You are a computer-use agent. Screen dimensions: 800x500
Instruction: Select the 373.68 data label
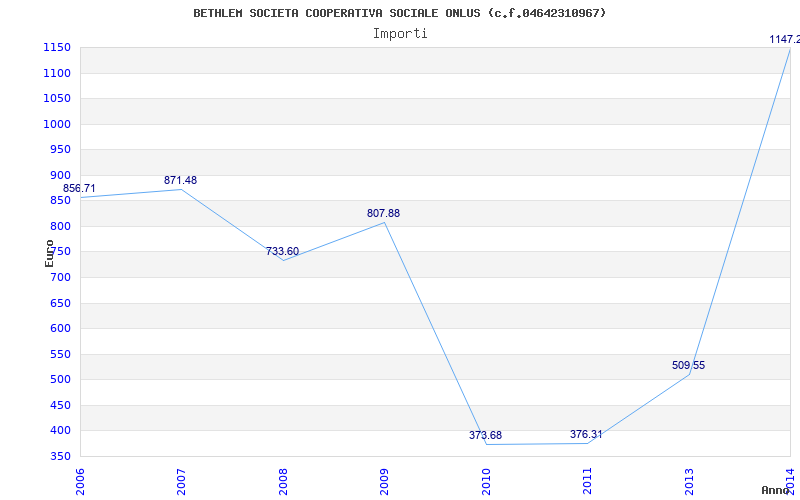point(485,435)
